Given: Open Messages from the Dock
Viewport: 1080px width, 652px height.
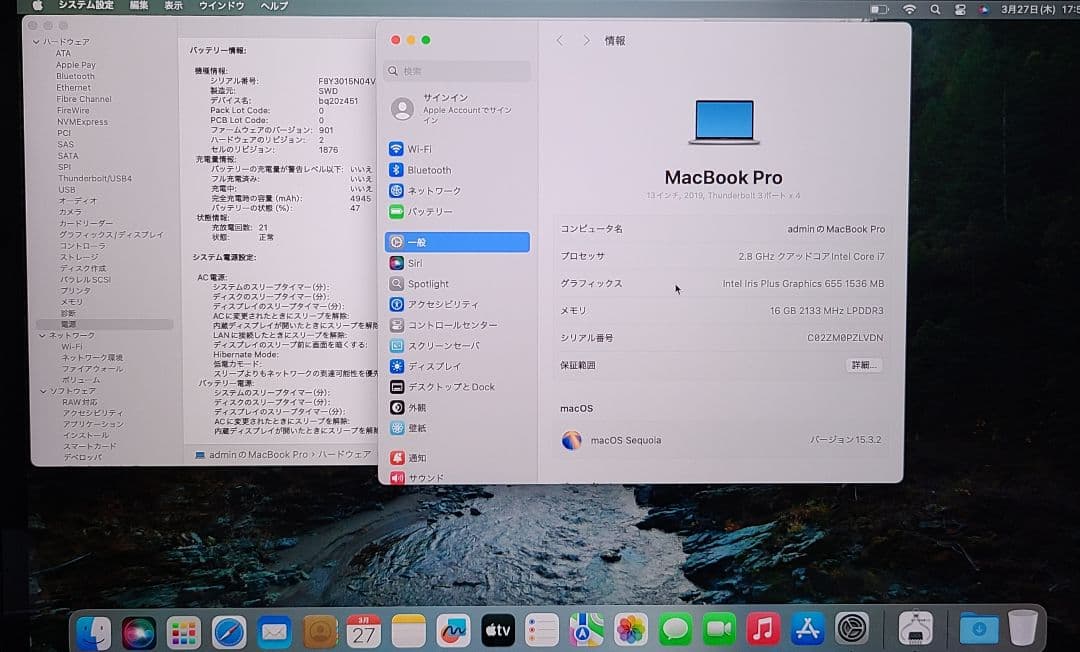Looking at the screenshot, I should click(x=676, y=631).
